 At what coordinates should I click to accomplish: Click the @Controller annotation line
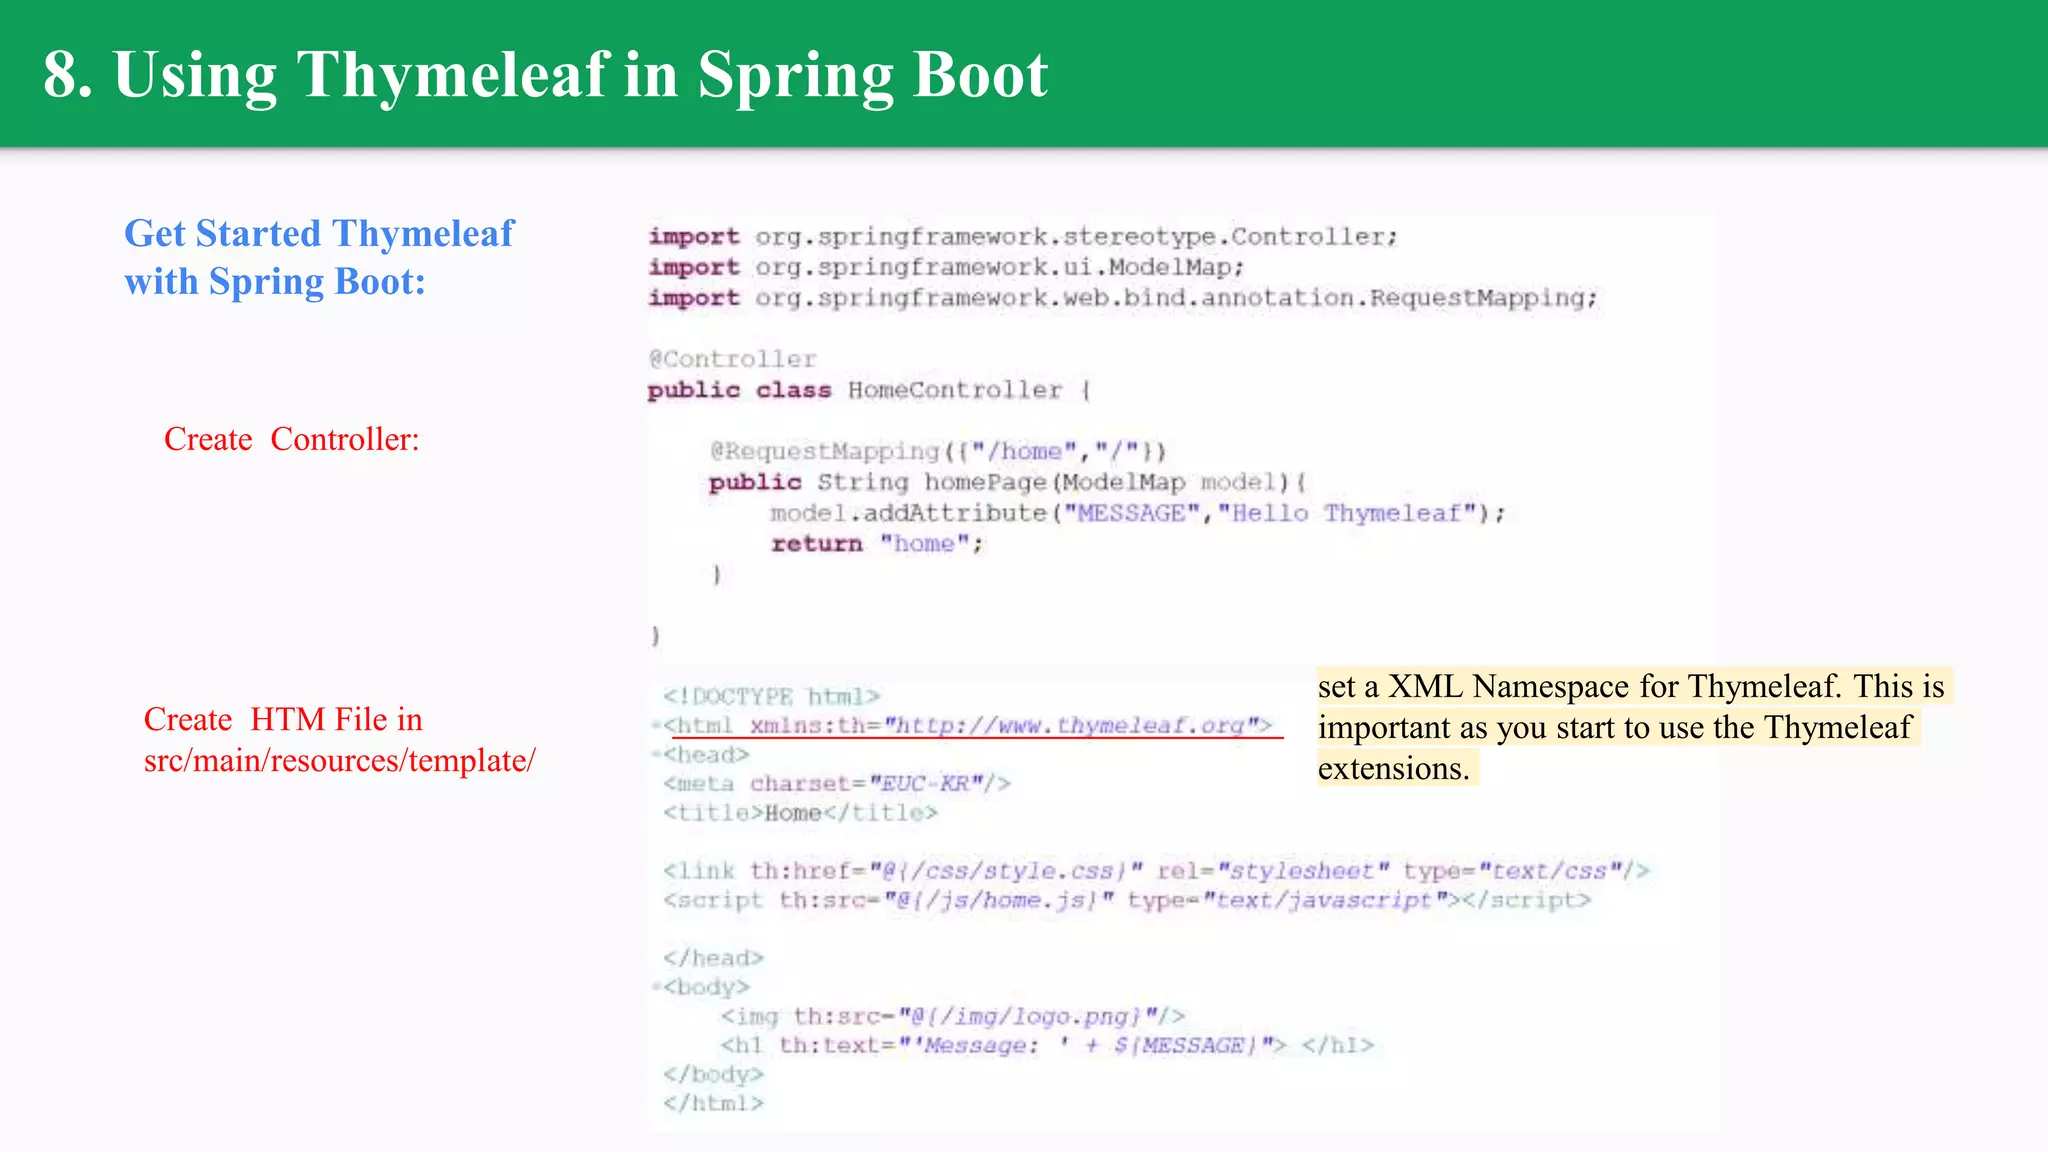(x=732, y=359)
